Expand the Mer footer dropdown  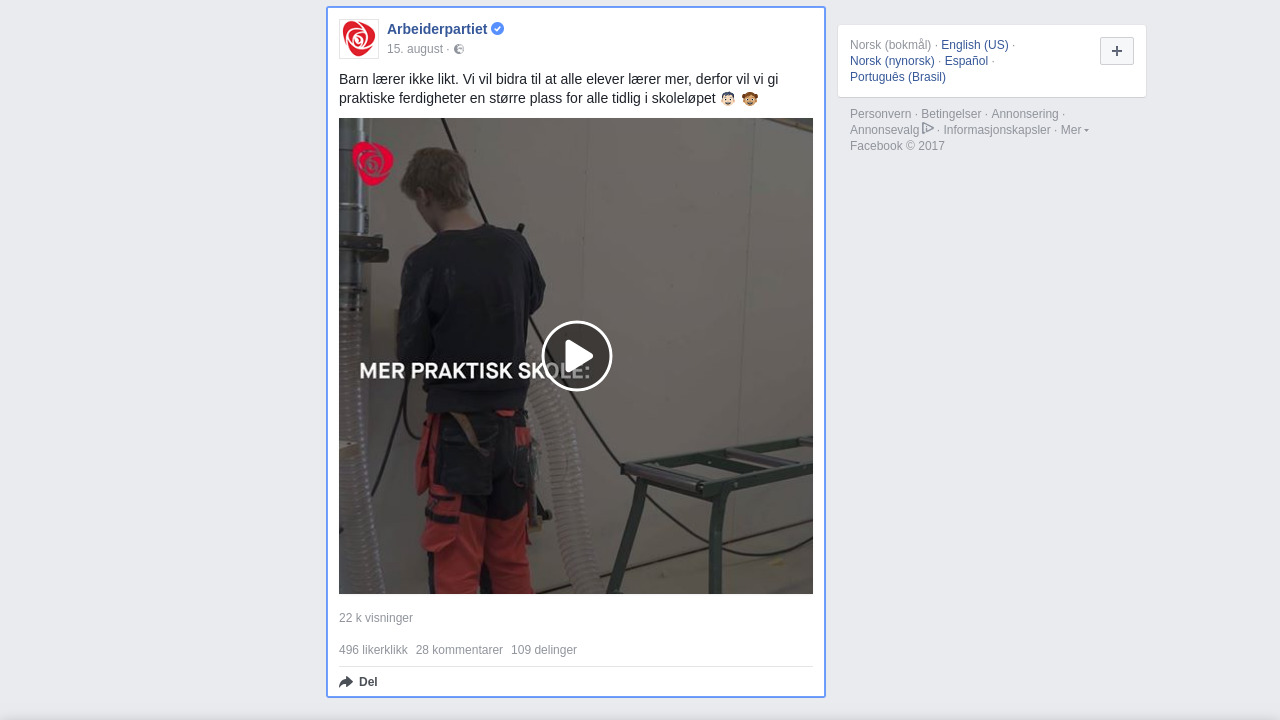[x=1074, y=130]
